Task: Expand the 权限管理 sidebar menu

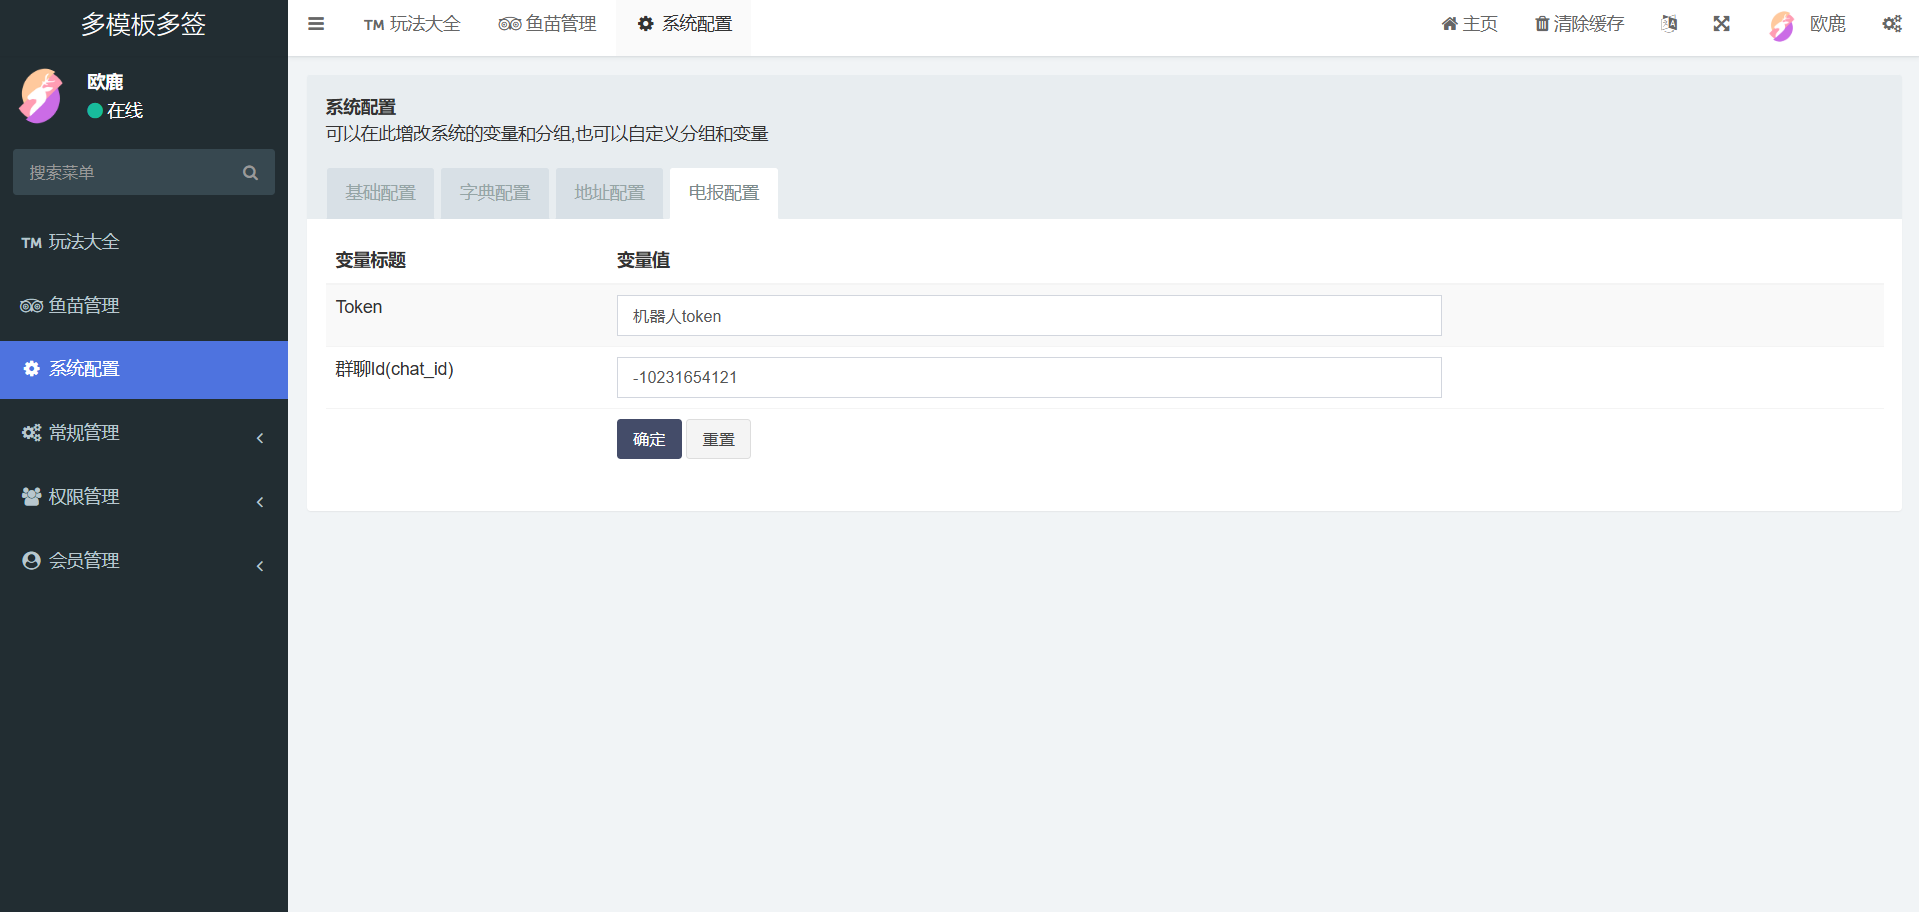Action: (144, 497)
